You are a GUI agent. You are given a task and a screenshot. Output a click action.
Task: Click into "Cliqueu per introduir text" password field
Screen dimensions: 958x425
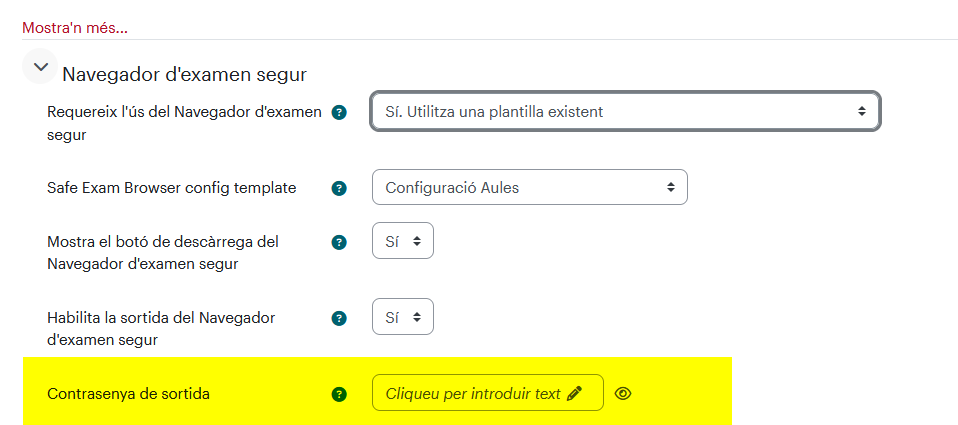click(488, 393)
